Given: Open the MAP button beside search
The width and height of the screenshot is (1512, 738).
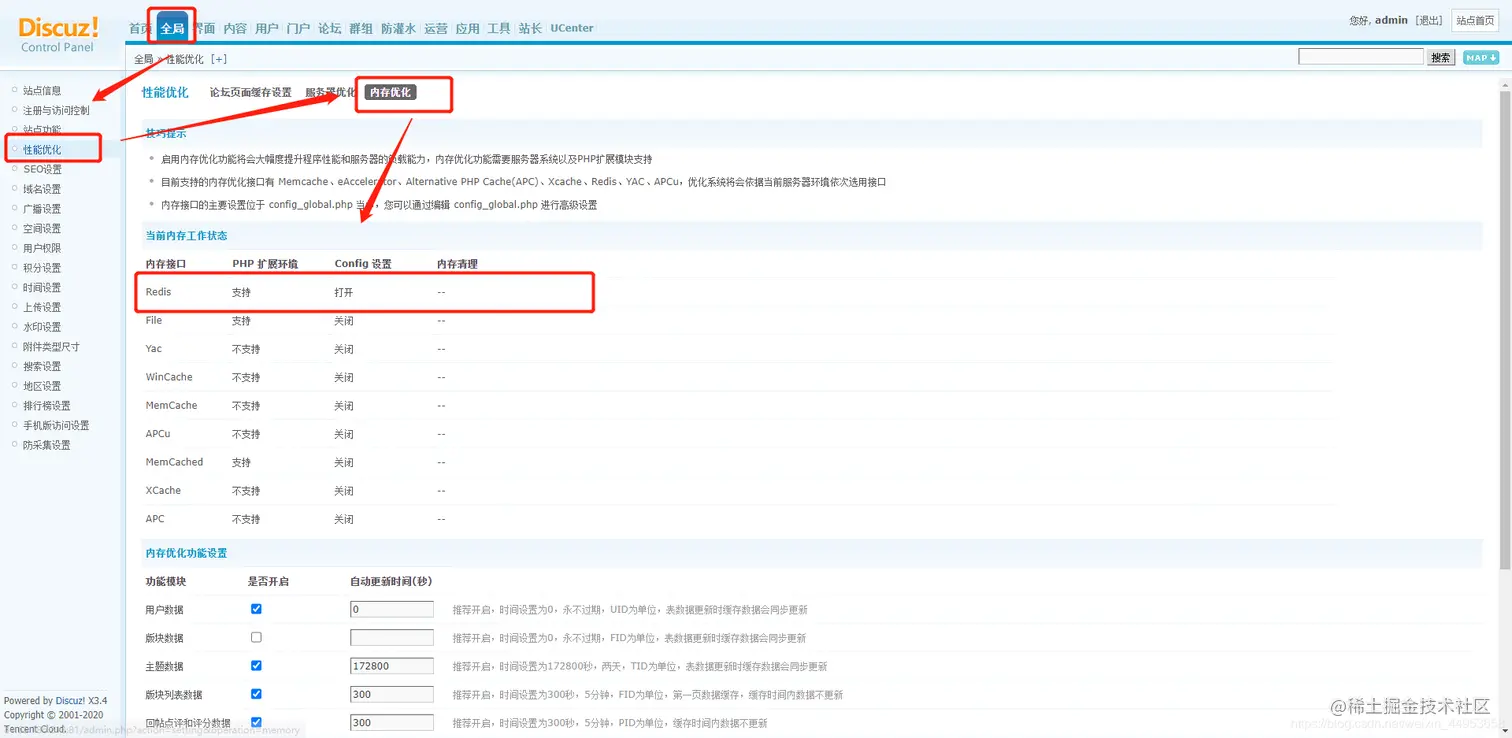Looking at the screenshot, I should click(x=1481, y=58).
